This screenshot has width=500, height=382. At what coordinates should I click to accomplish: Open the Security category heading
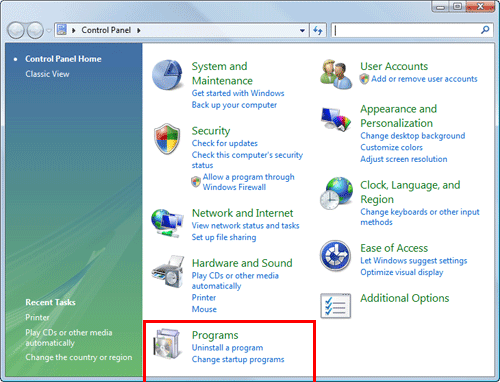211,131
